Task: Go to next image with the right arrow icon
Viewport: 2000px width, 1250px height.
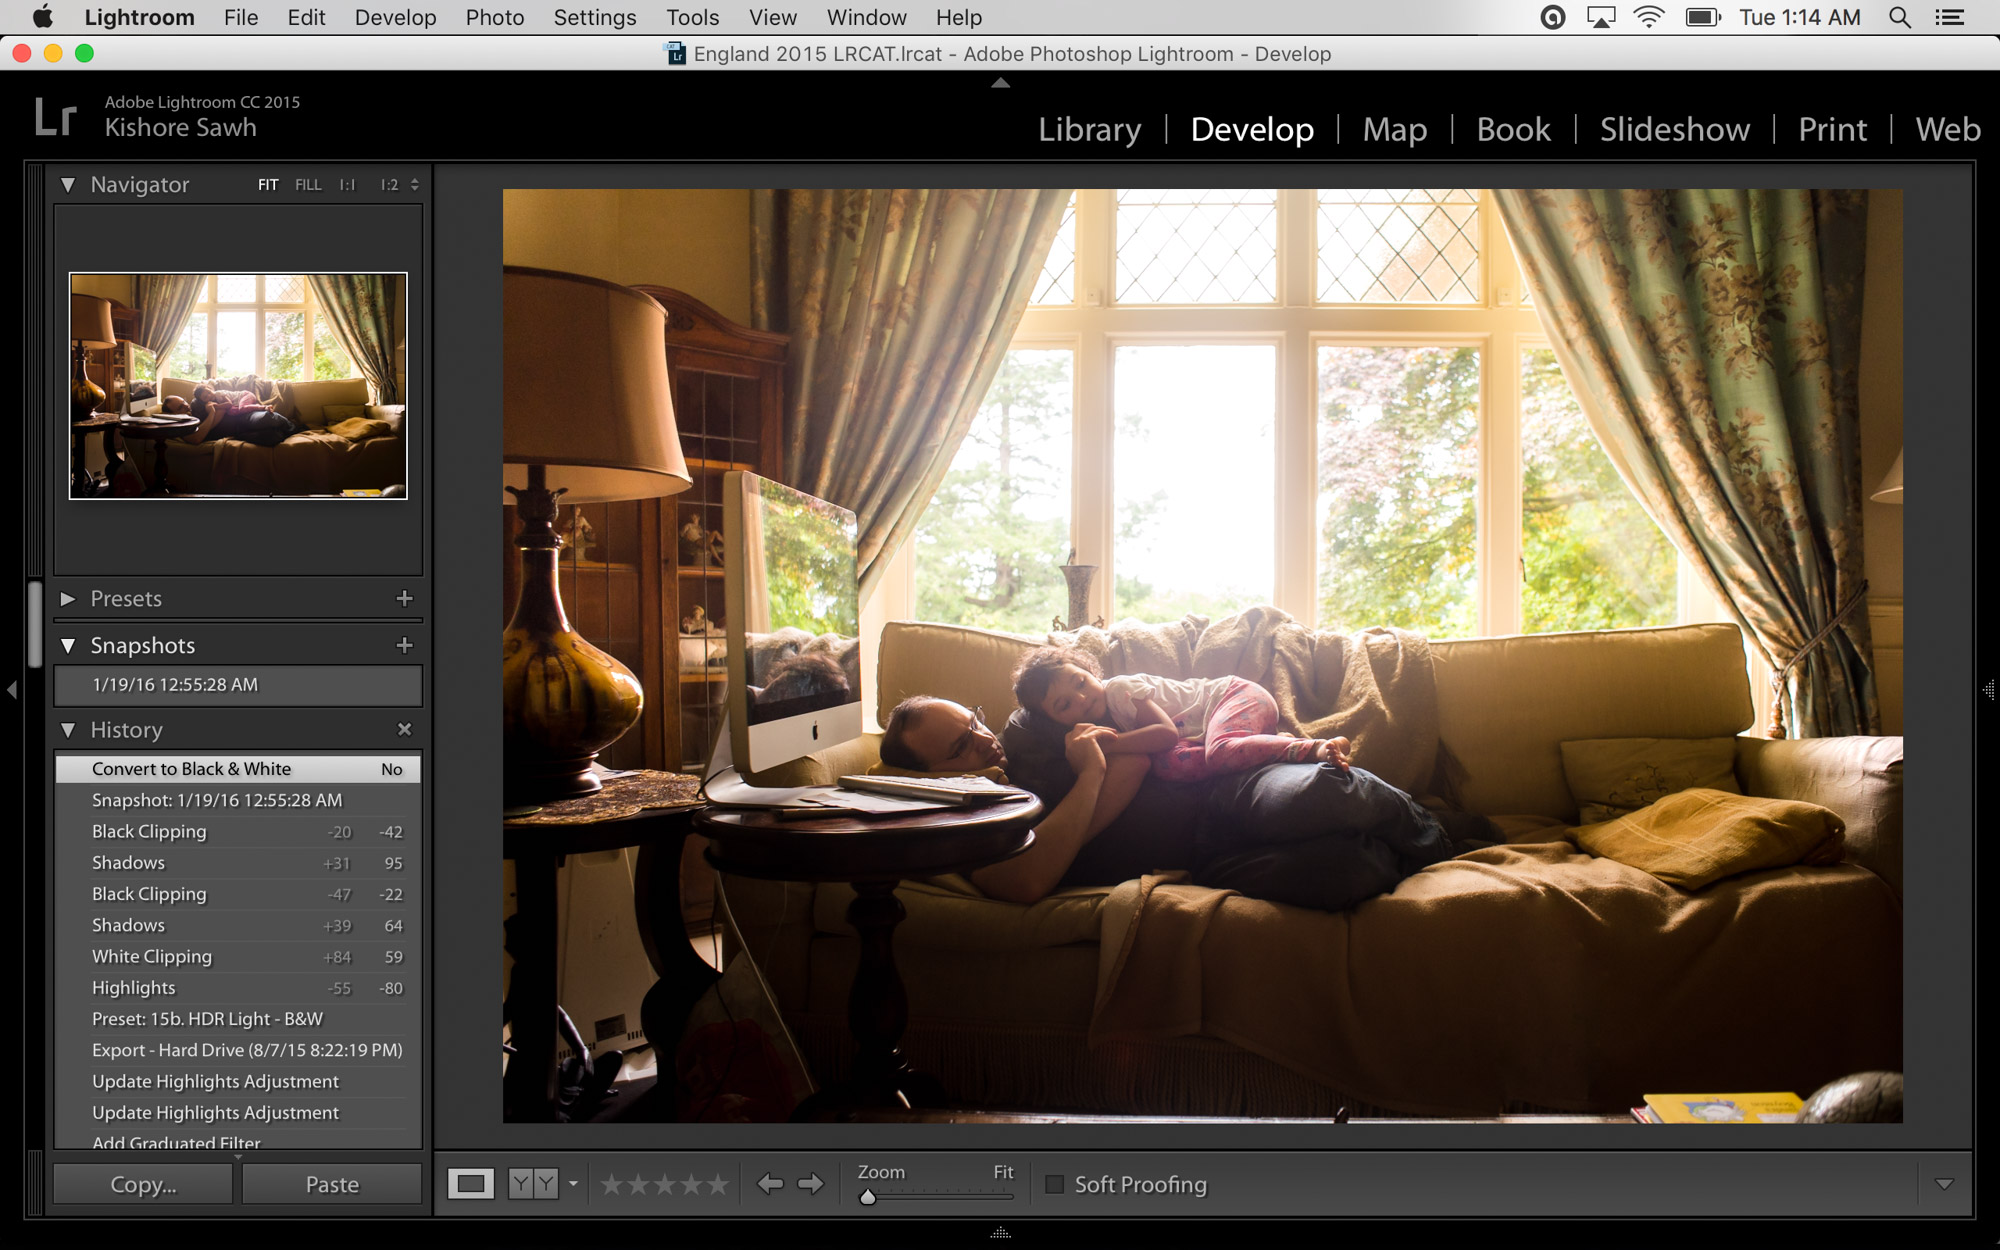Action: coord(809,1183)
